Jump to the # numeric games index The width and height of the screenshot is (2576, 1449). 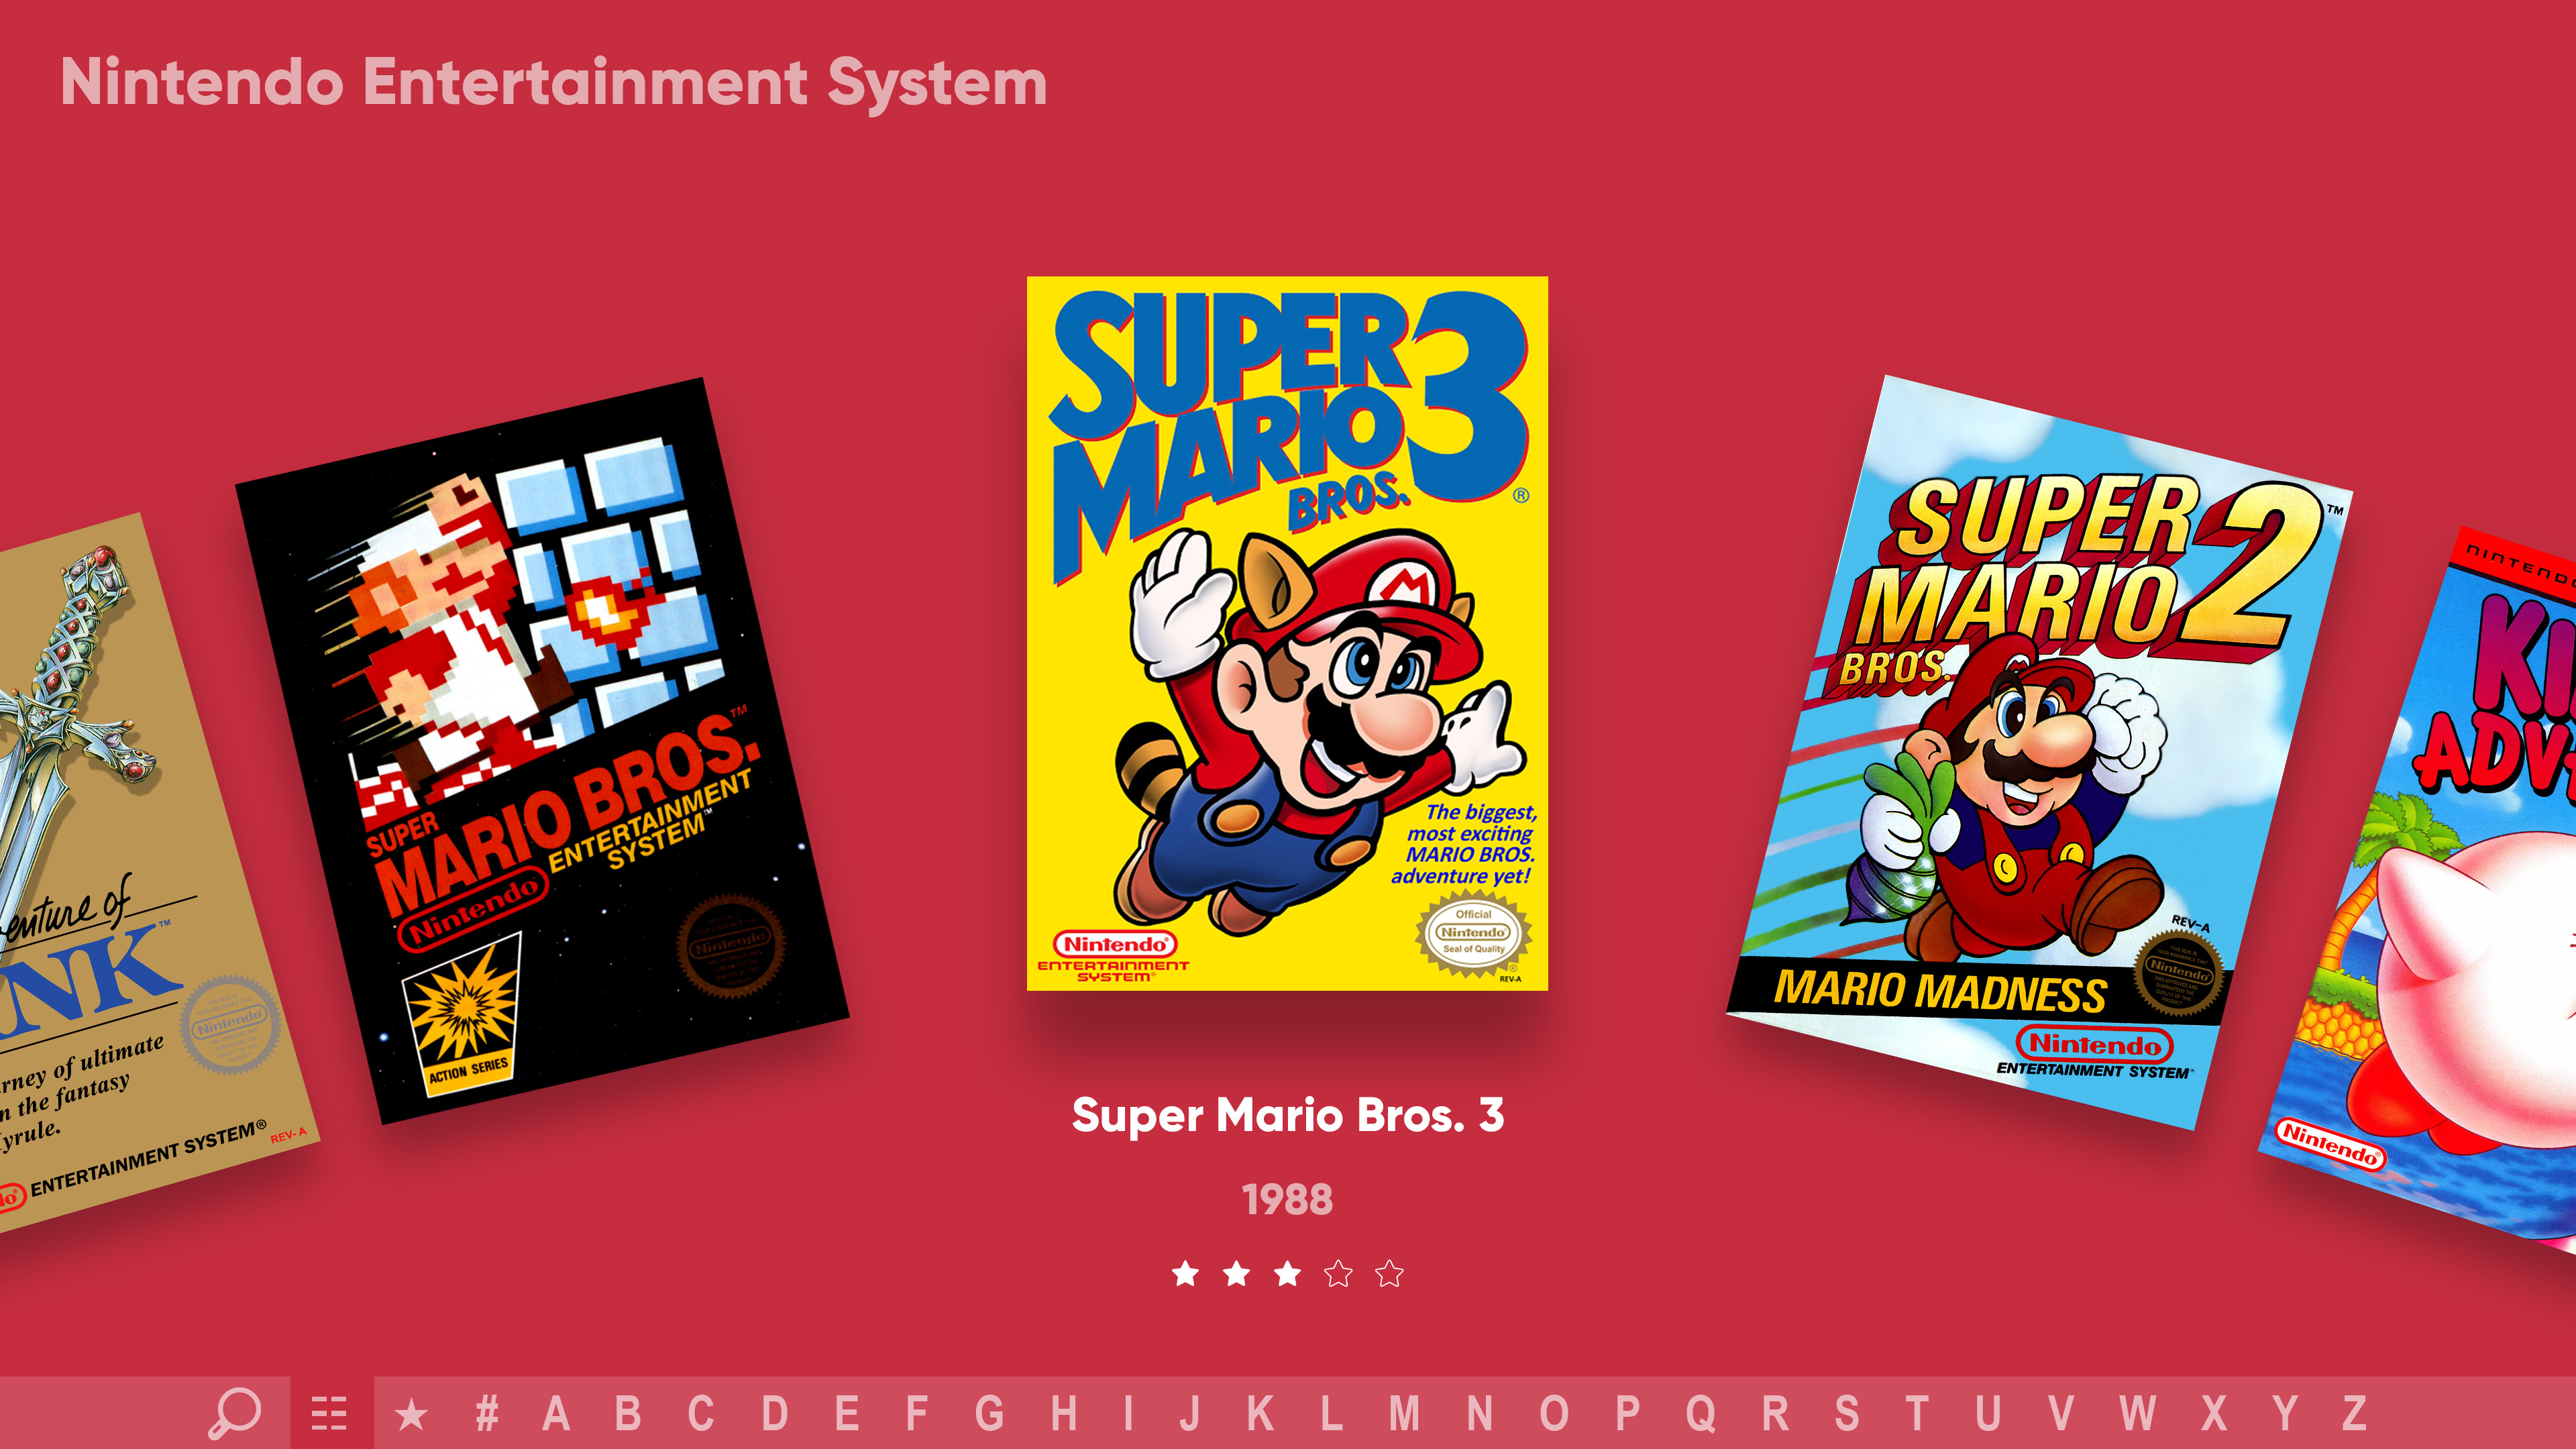pyautogui.click(x=487, y=1413)
